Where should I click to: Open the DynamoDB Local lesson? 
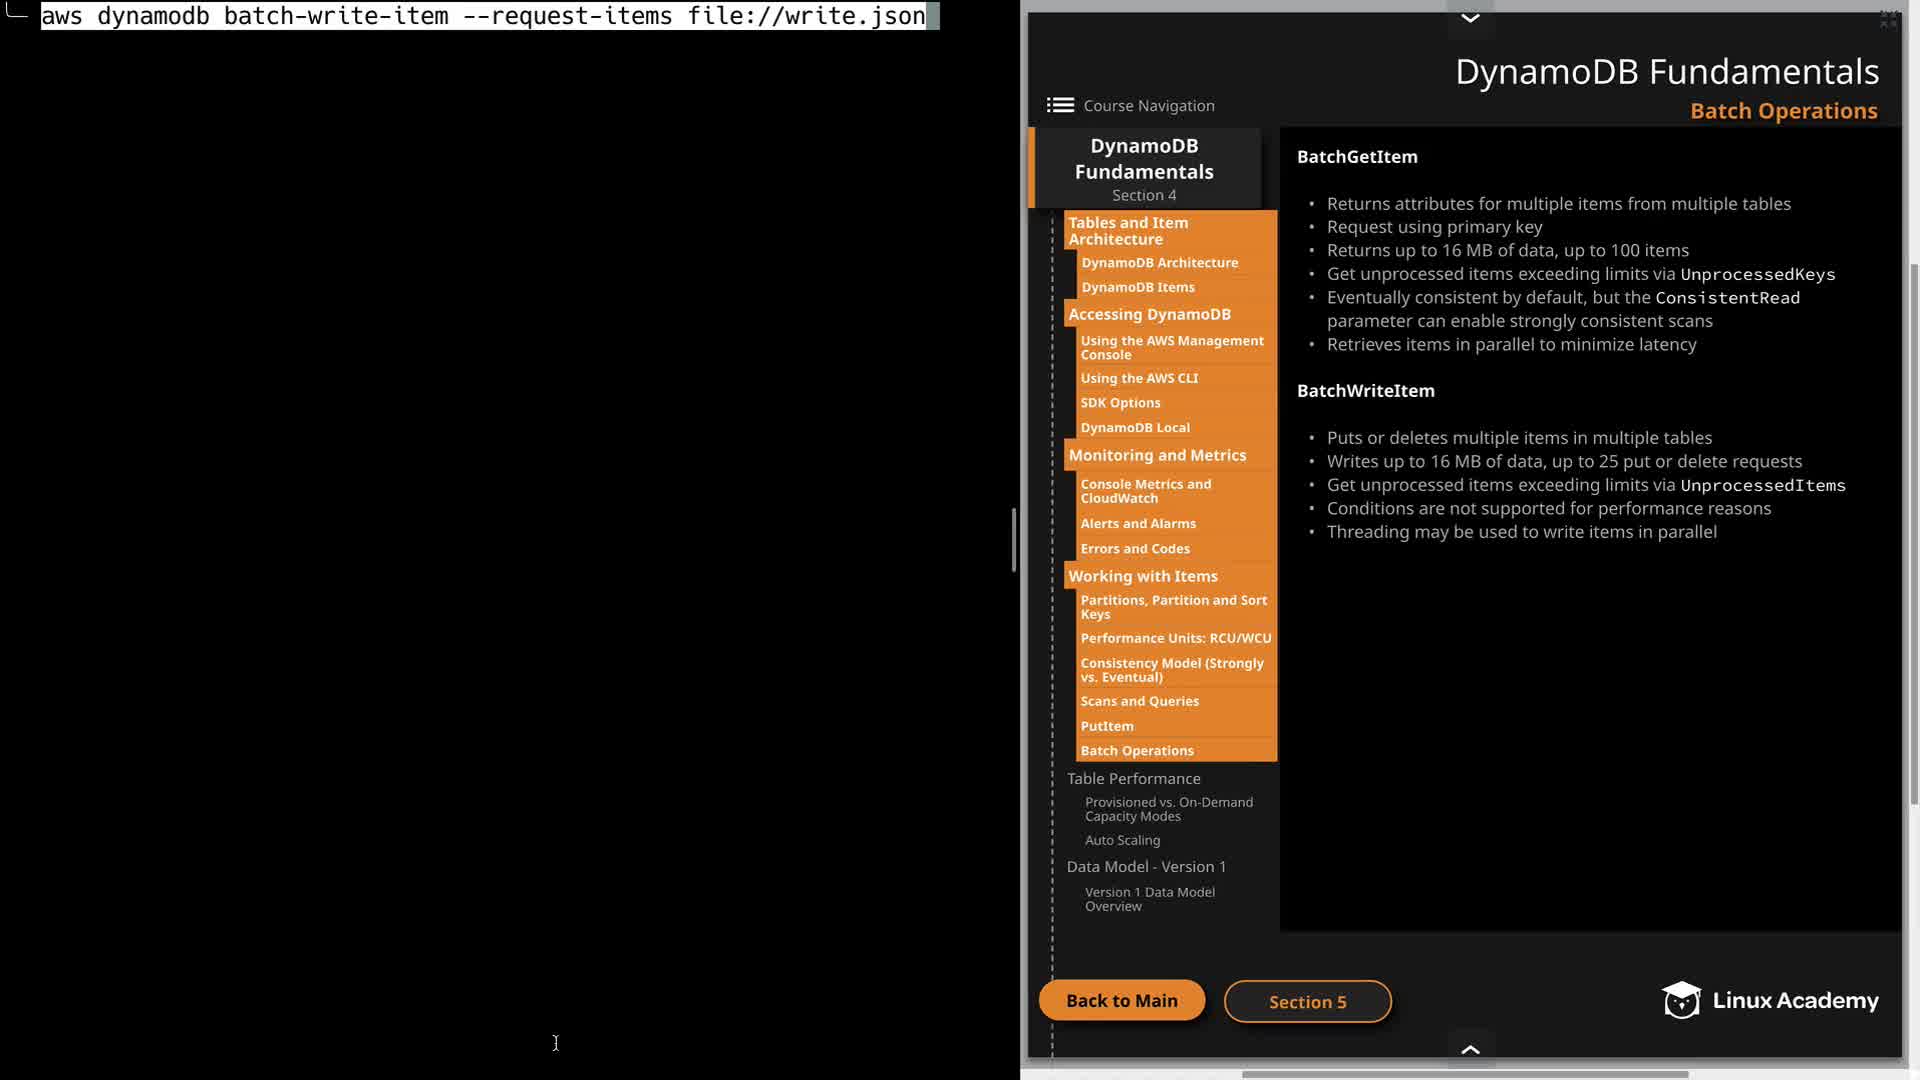[x=1135, y=427]
